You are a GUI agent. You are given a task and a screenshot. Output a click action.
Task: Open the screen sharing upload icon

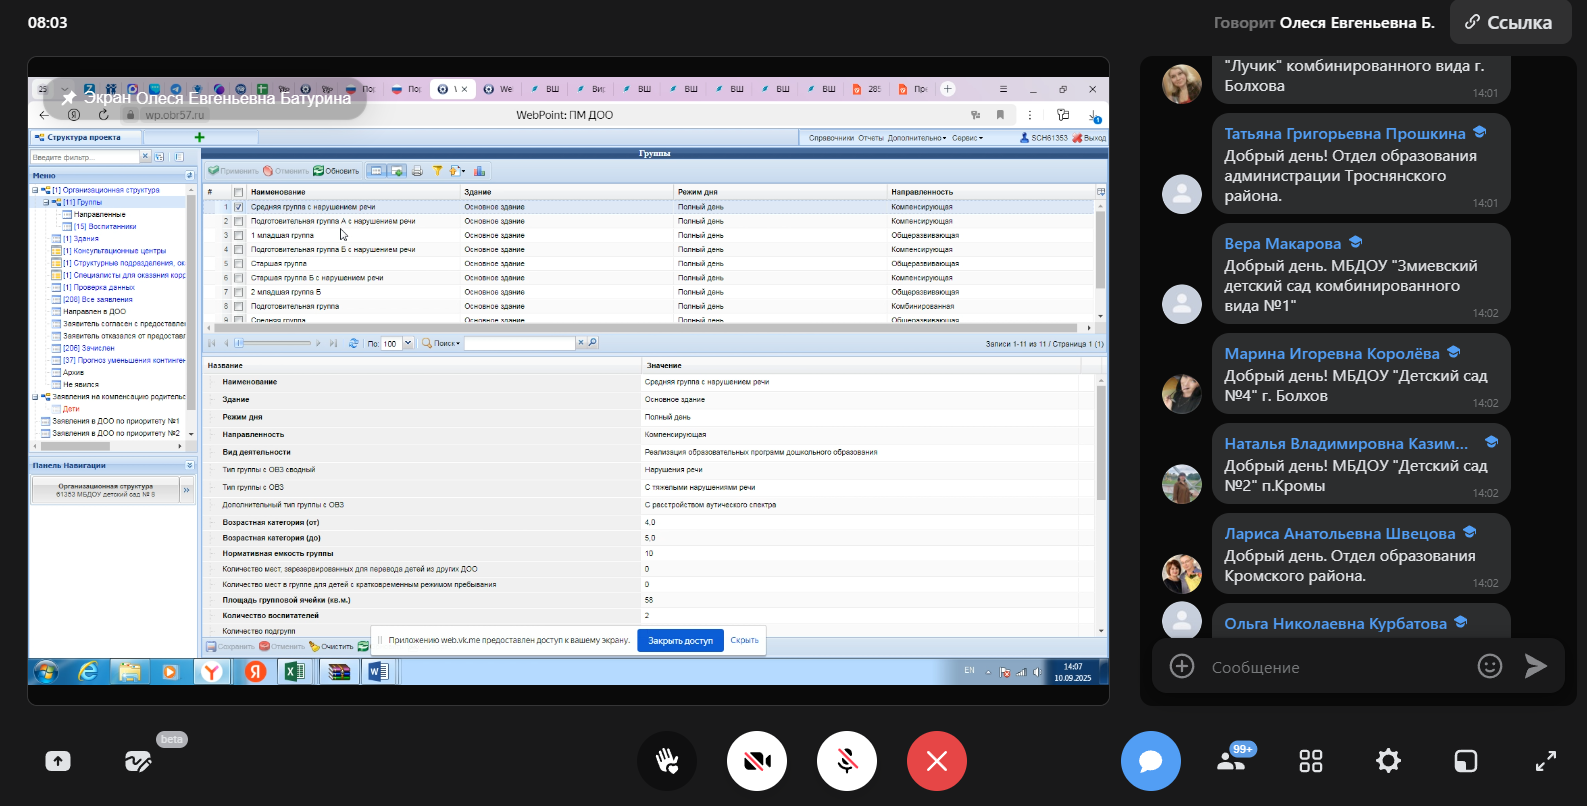pos(58,761)
